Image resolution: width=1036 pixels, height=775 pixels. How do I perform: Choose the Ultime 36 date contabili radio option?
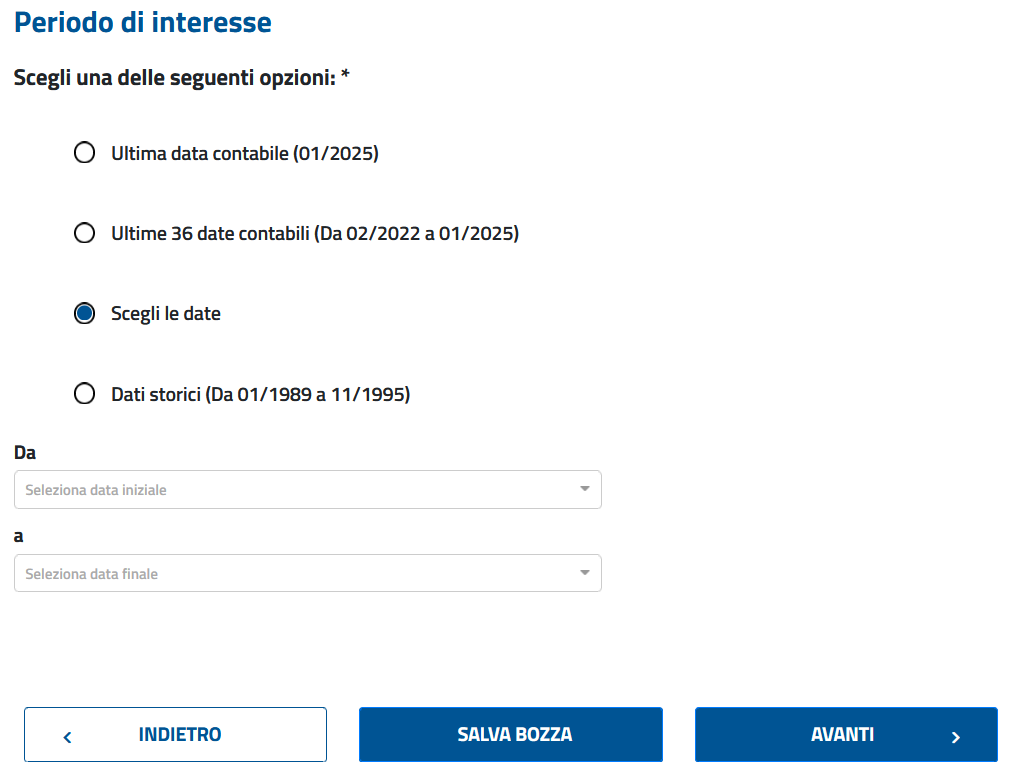click(85, 233)
